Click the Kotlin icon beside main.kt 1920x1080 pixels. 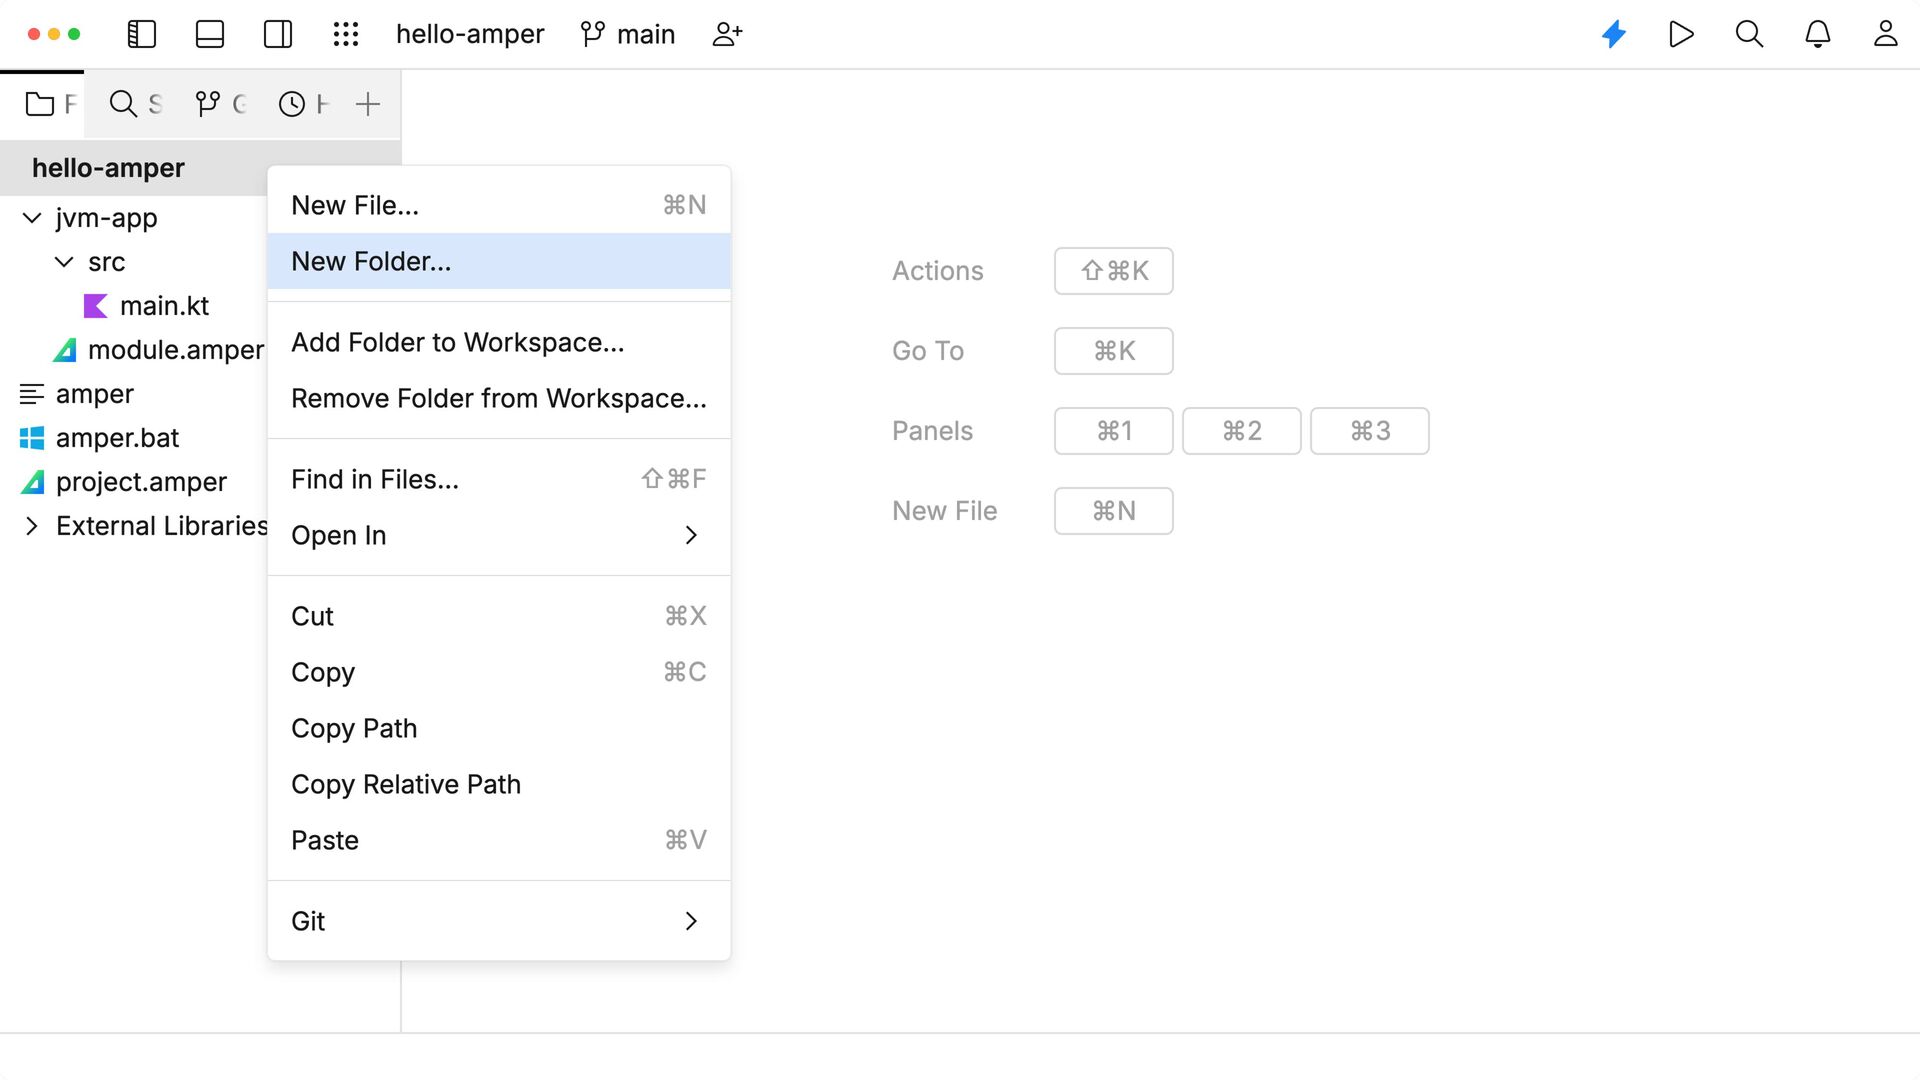(x=95, y=306)
